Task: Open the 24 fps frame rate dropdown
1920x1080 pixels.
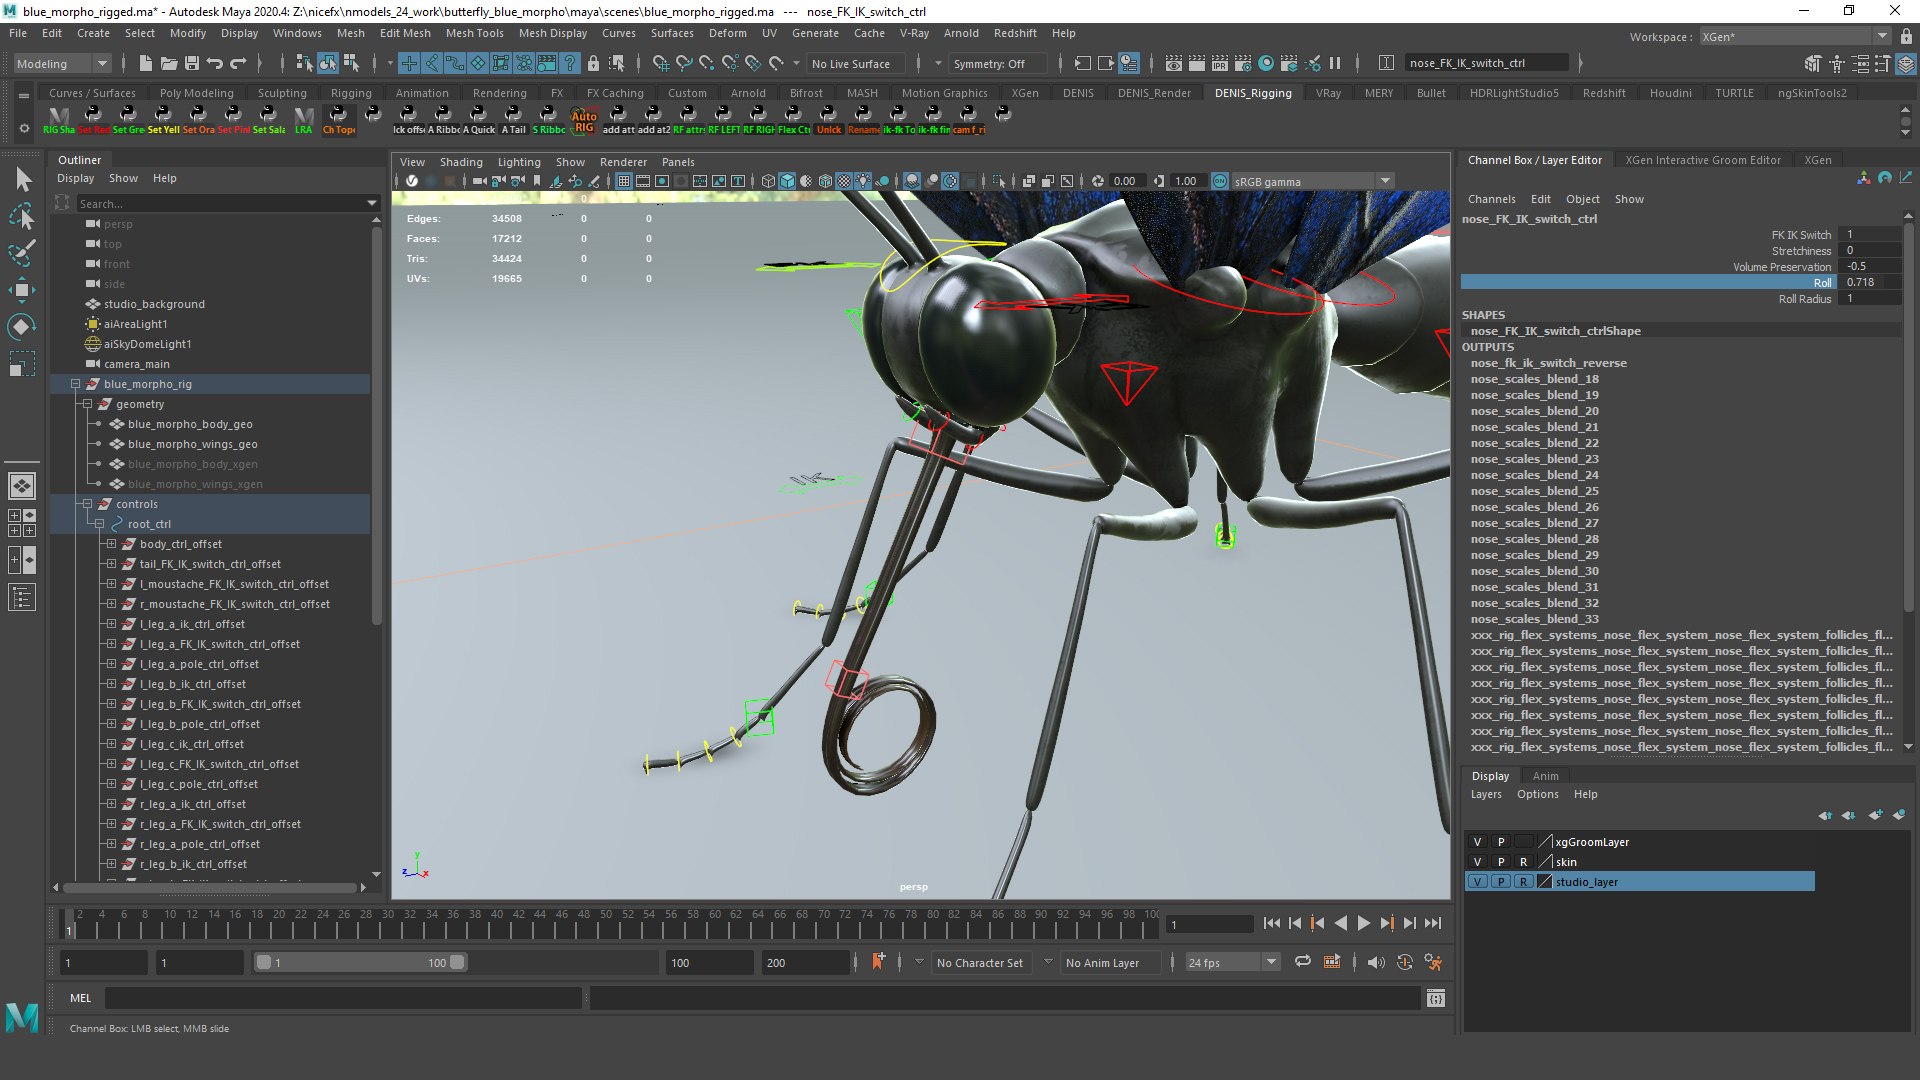Action: point(1232,962)
